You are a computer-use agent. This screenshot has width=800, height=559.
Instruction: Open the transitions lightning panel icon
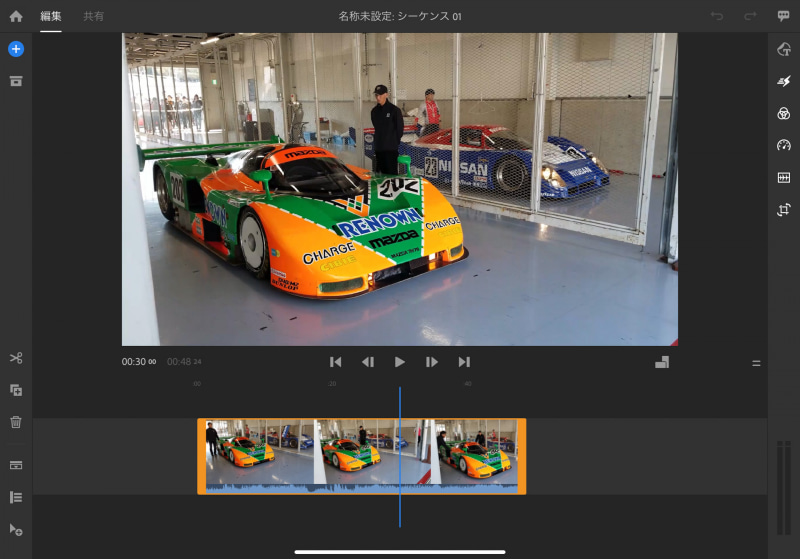click(784, 81)
